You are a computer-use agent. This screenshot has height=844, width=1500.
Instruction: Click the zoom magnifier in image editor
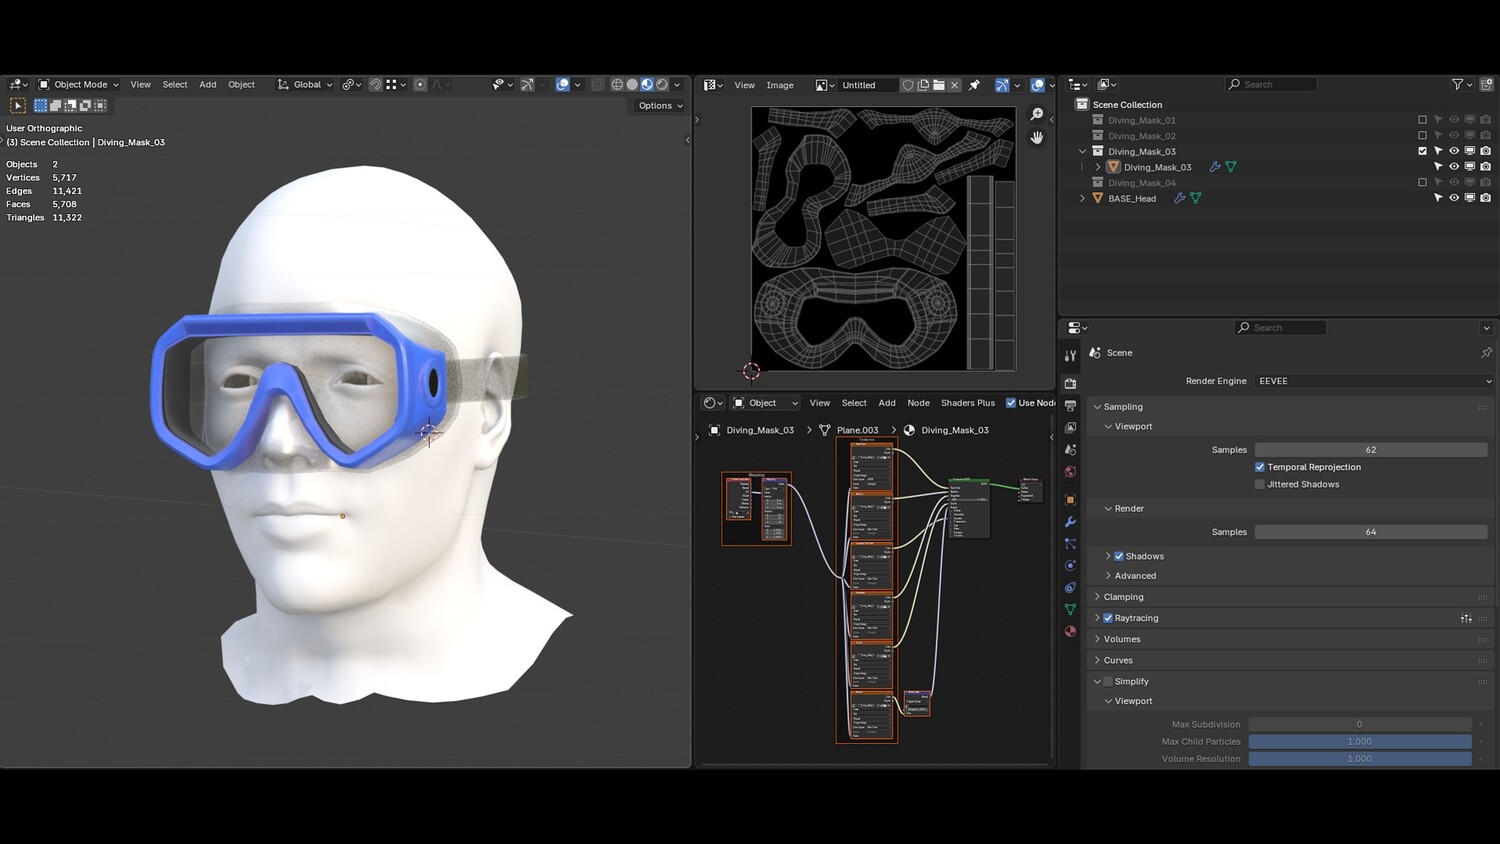[1037, 115]
